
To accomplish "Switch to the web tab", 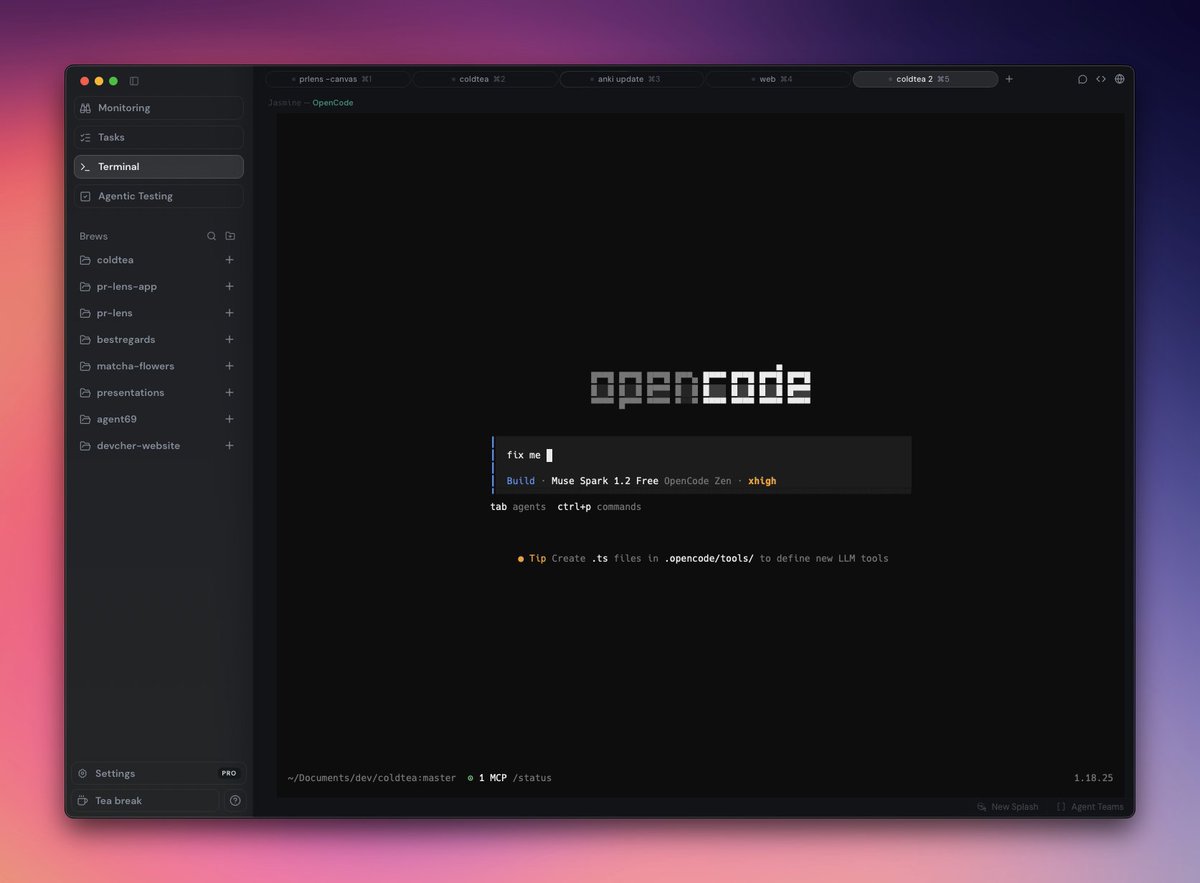I will [x=778, y=79].
